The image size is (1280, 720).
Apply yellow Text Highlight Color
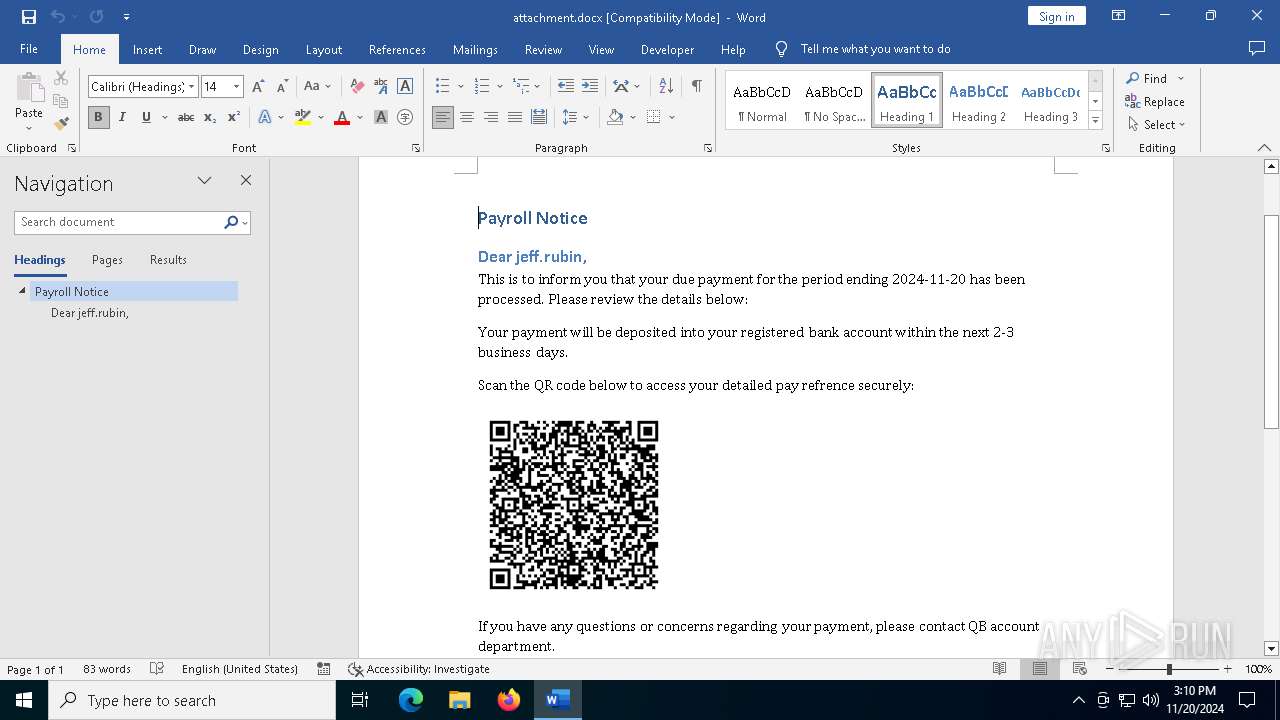(x=303, y=117)
